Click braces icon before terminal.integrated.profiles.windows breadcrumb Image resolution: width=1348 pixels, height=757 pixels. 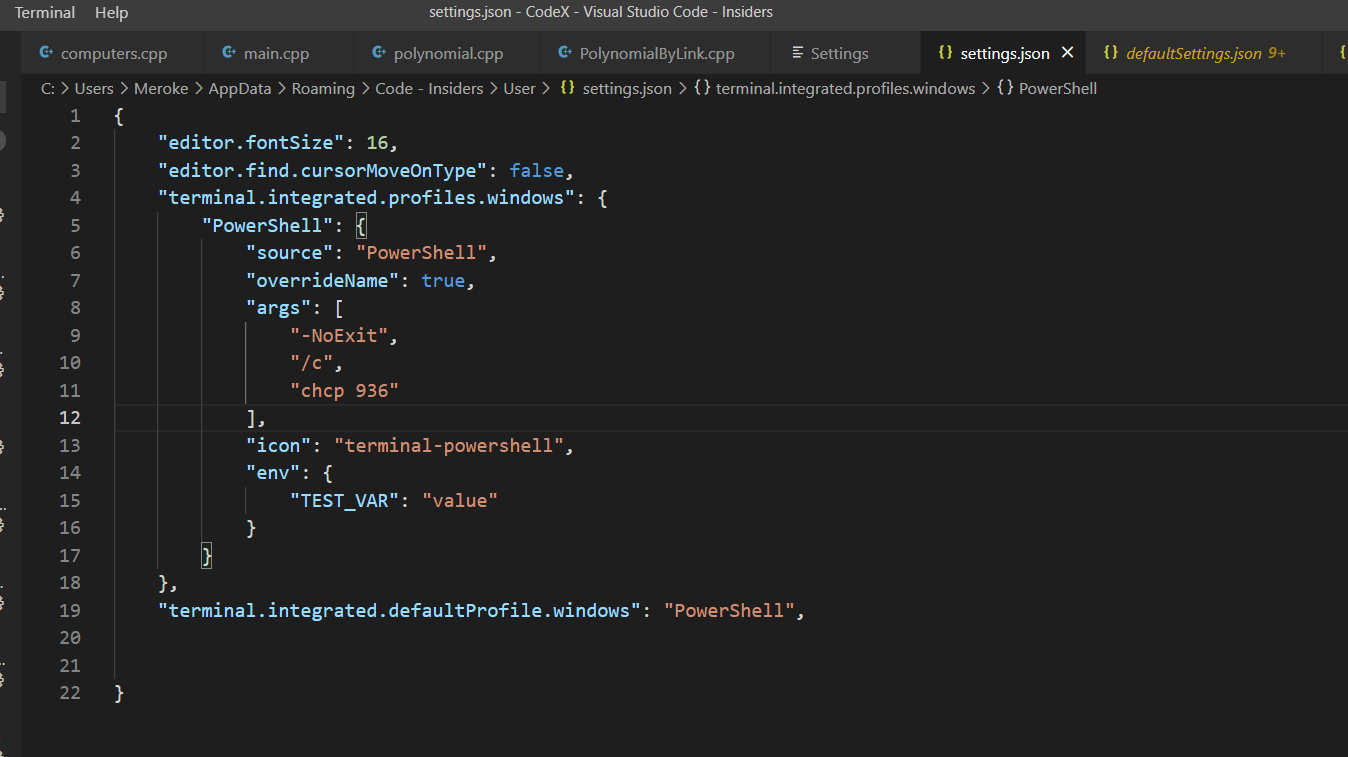[x=702, y=88]
